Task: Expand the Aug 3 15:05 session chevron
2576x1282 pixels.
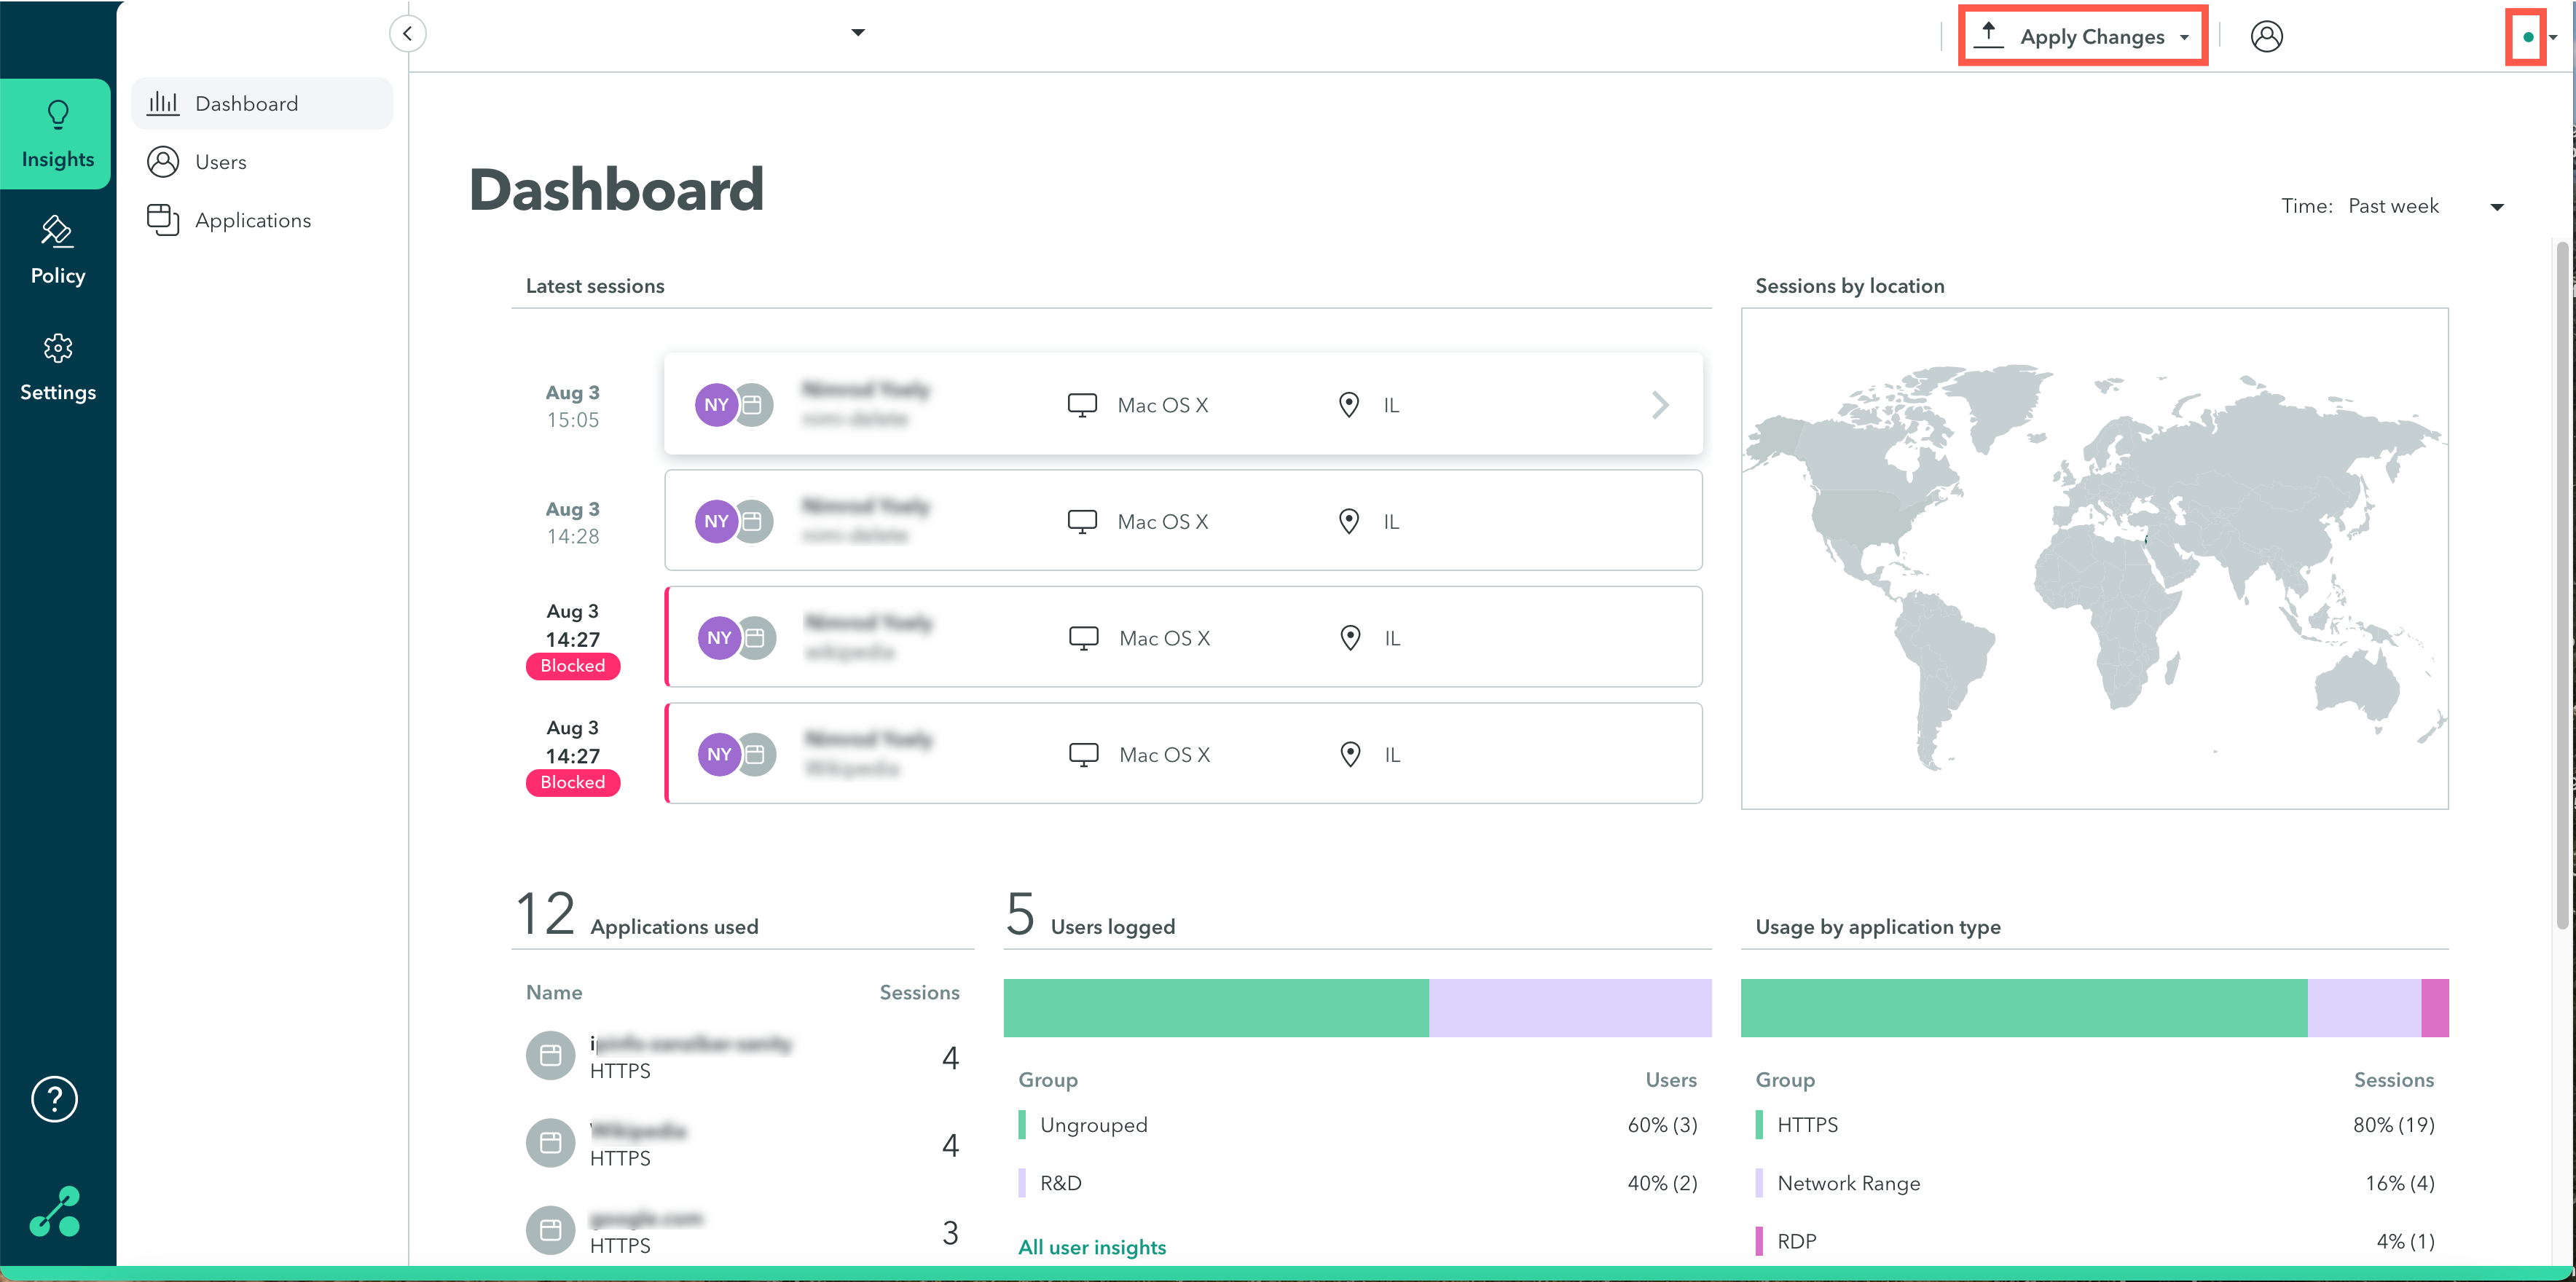Action: tap(1660, 405)
